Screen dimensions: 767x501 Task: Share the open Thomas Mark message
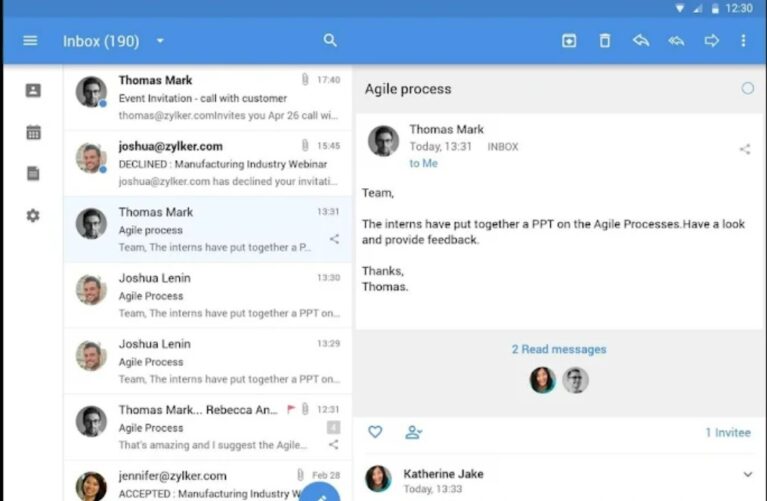[745, 149]
